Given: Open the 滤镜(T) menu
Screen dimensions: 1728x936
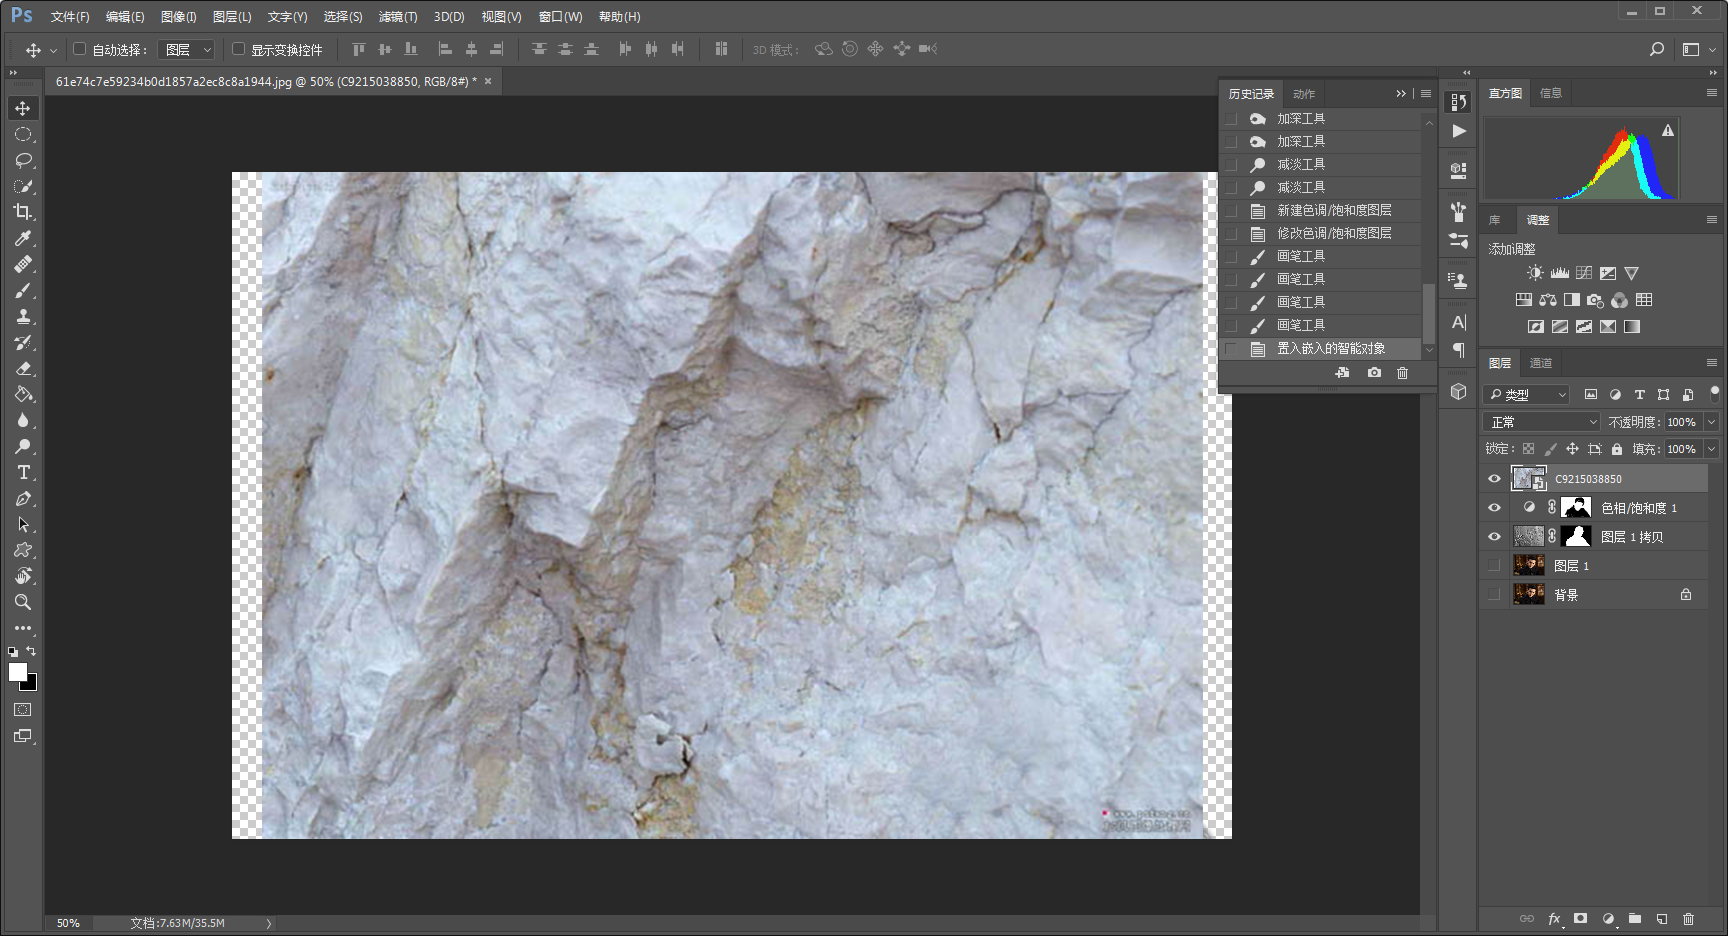Looking at the screenshot, I should pos(398,17).
